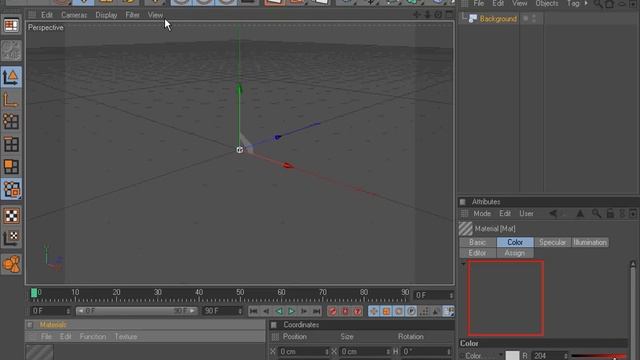Switch to Color material tab

(x=515, y=242)
